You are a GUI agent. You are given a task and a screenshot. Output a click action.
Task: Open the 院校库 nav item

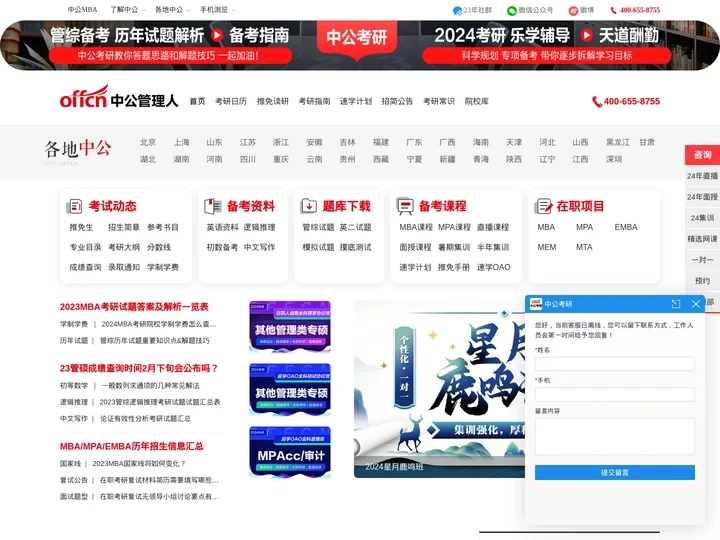click(x=477, y=101)
